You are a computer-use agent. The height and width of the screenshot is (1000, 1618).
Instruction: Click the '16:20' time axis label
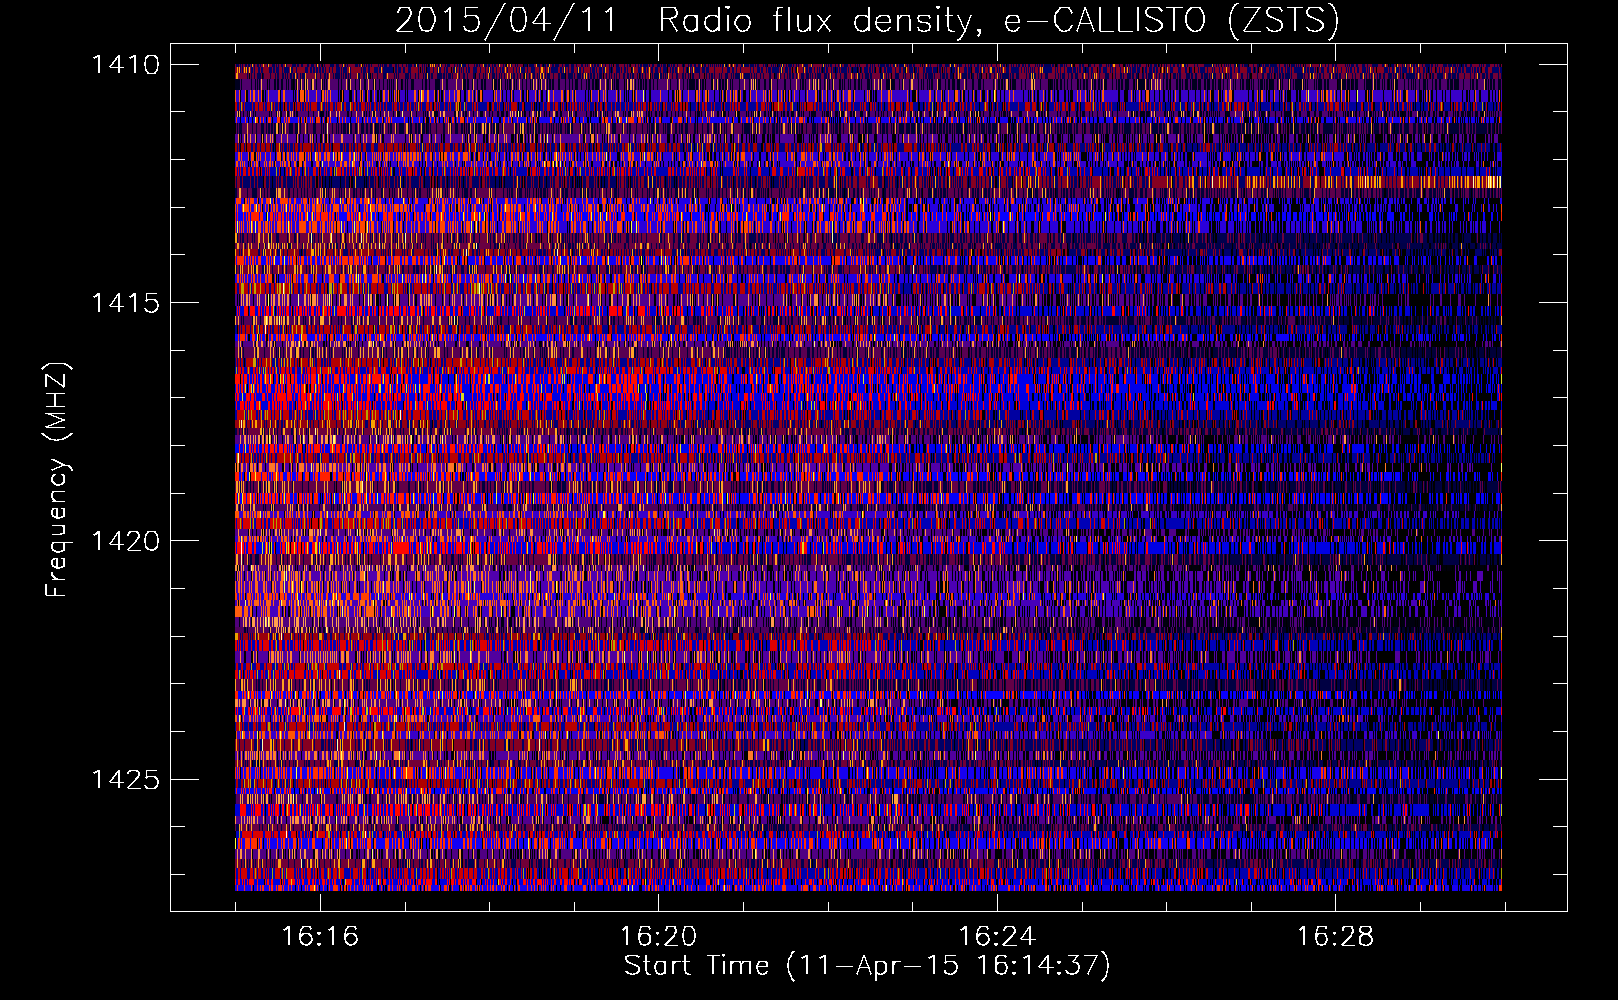(658, 937)
